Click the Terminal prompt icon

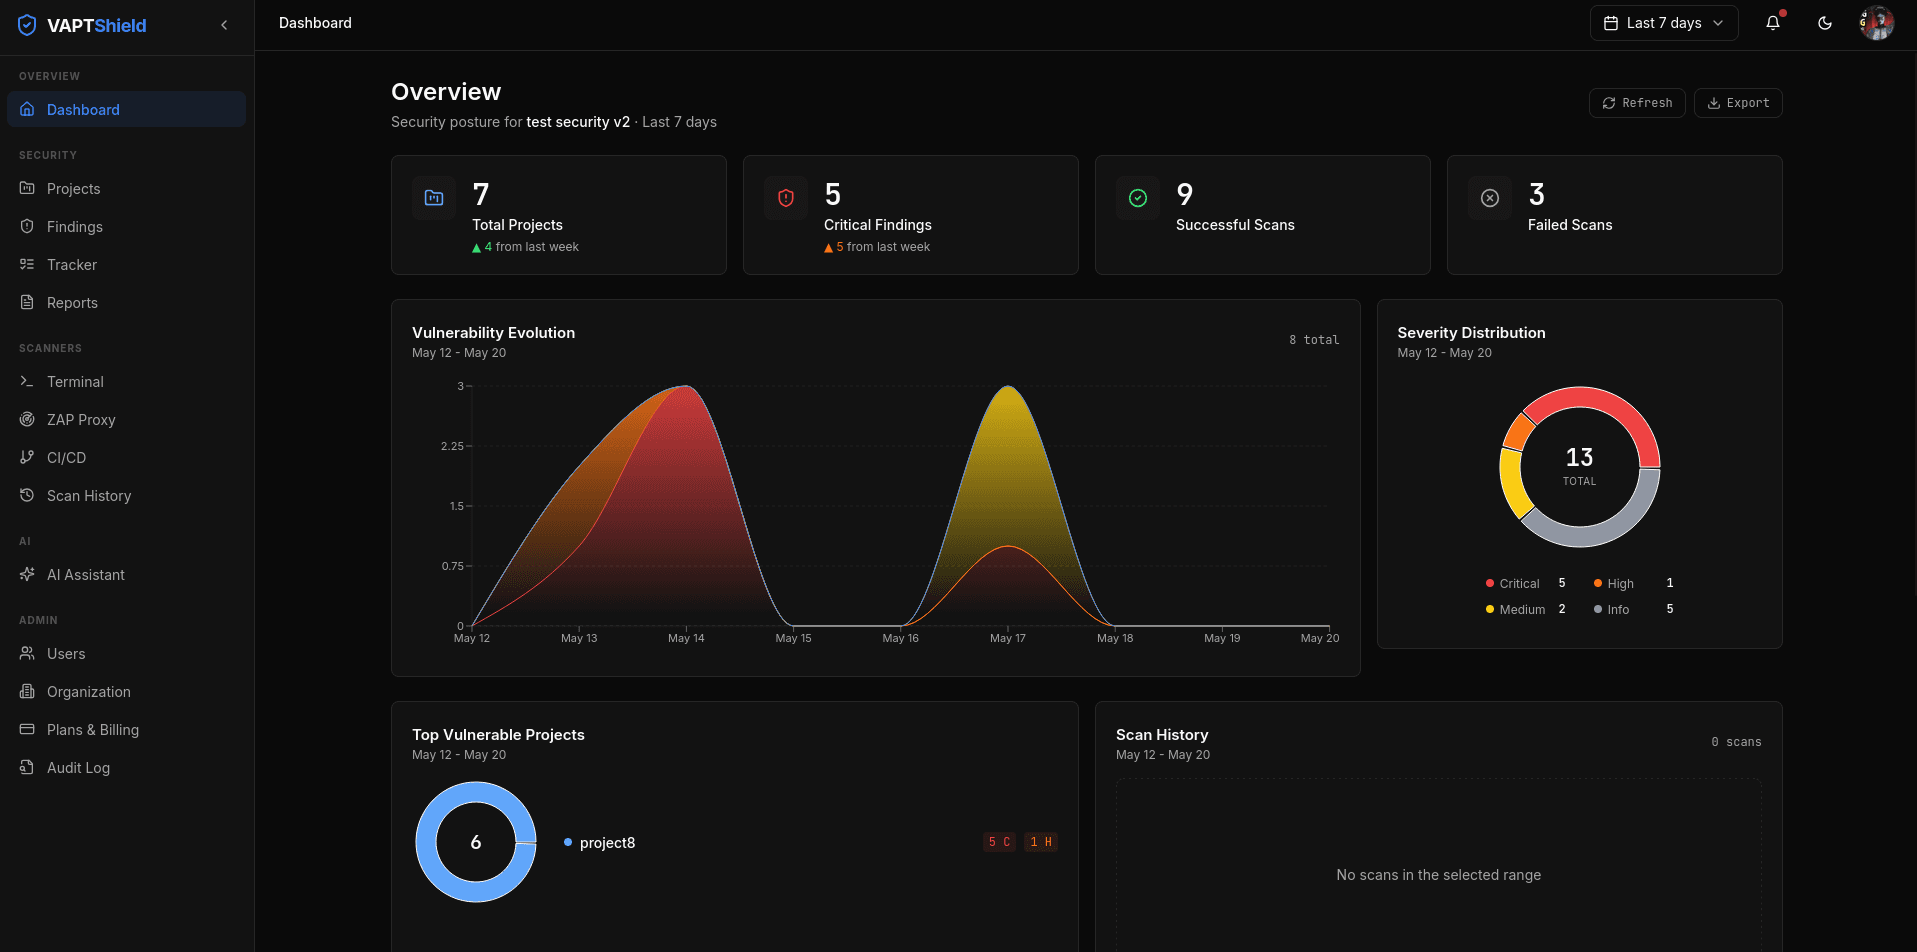coord(27,381)
